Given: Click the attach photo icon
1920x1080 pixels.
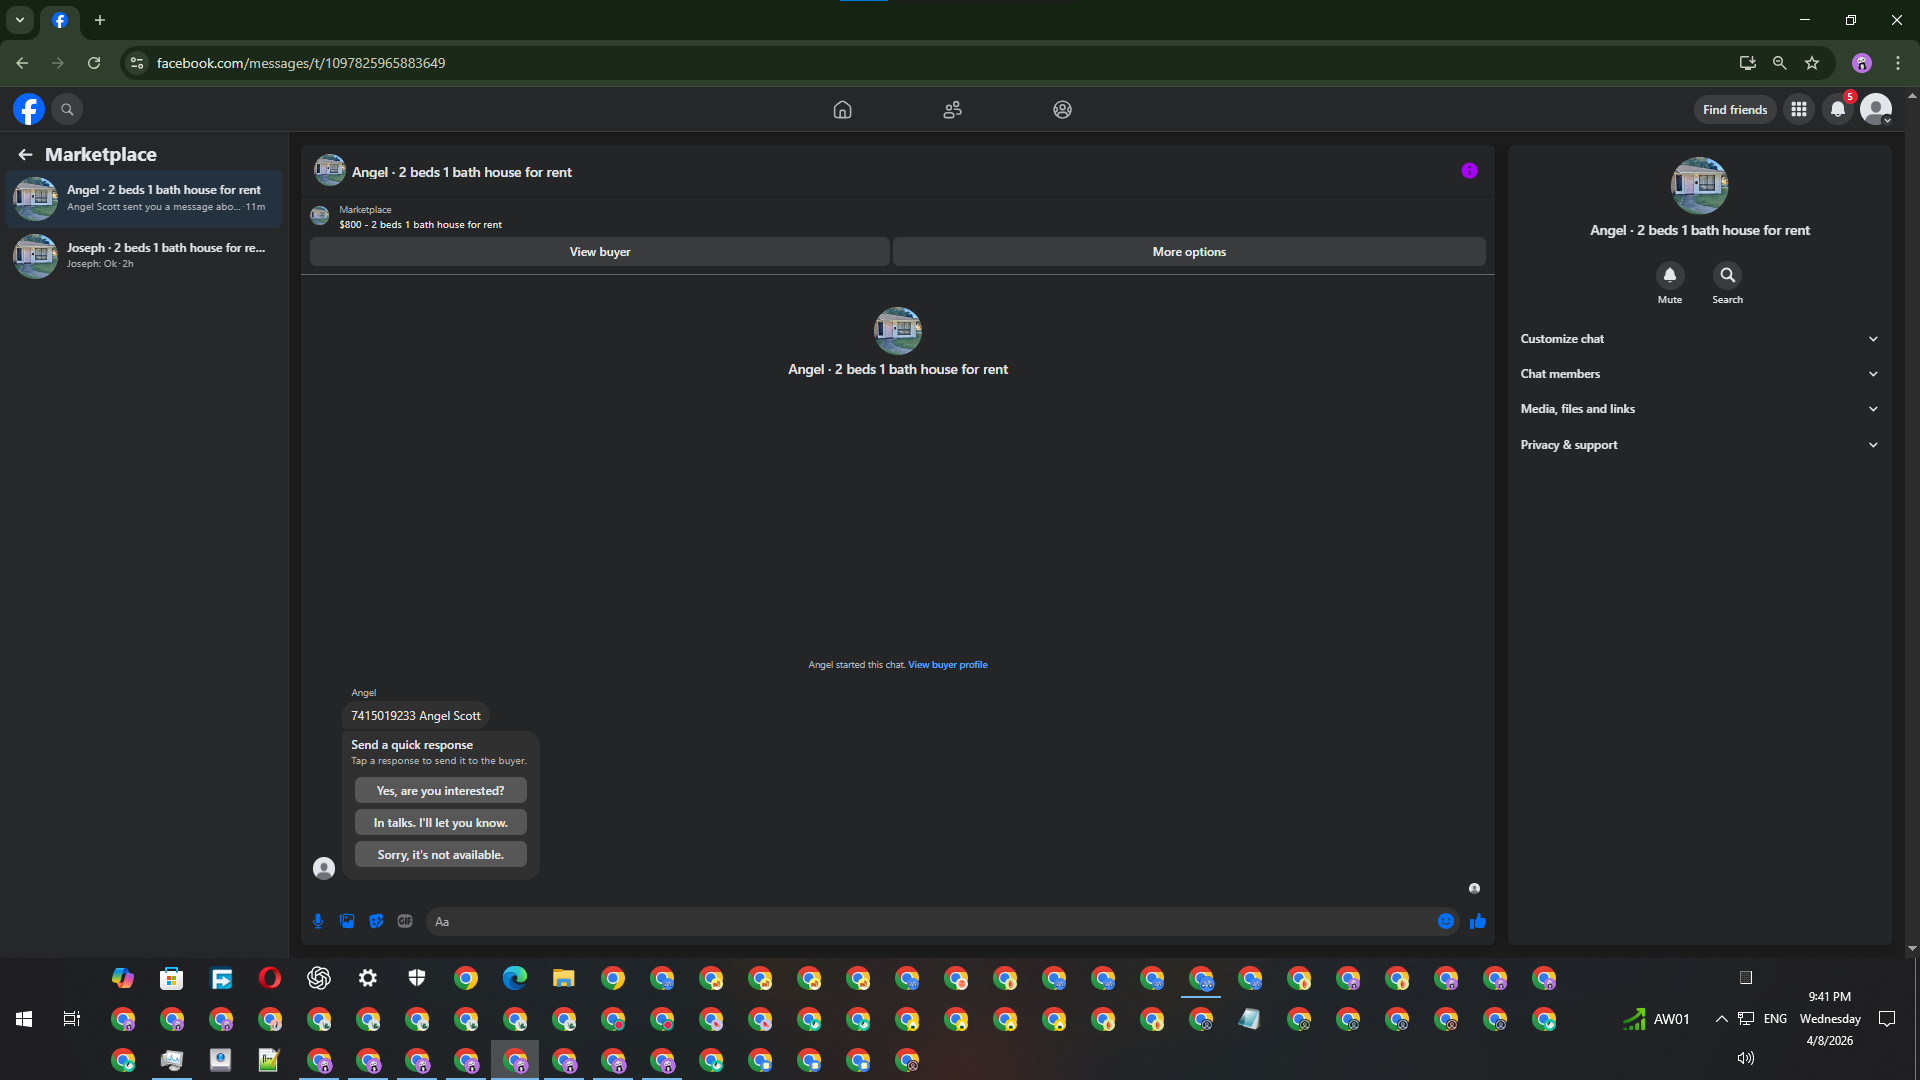Looking at the screenshot, I should click(x=347, y=921).
